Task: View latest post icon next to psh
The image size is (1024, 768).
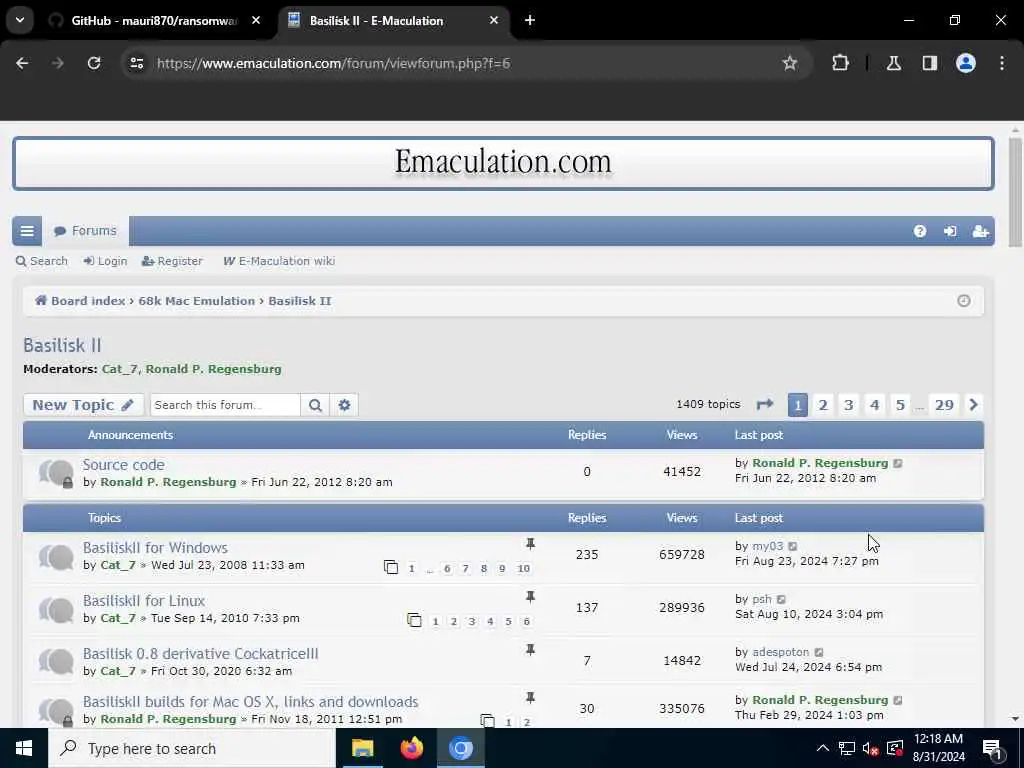Action: click(x=781, y=599)
